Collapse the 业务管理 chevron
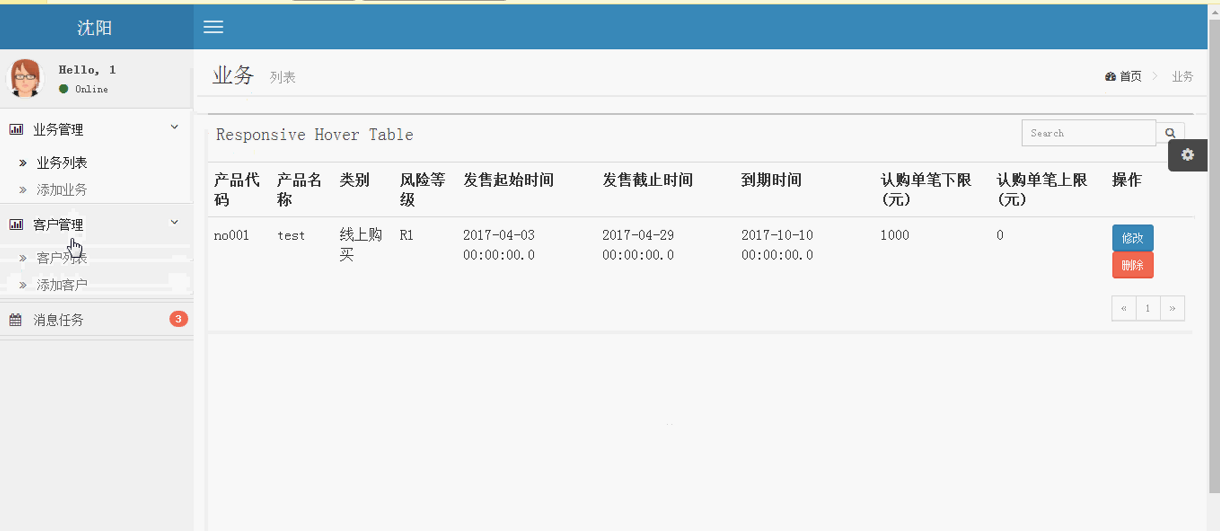 click(x=175, y=127)
